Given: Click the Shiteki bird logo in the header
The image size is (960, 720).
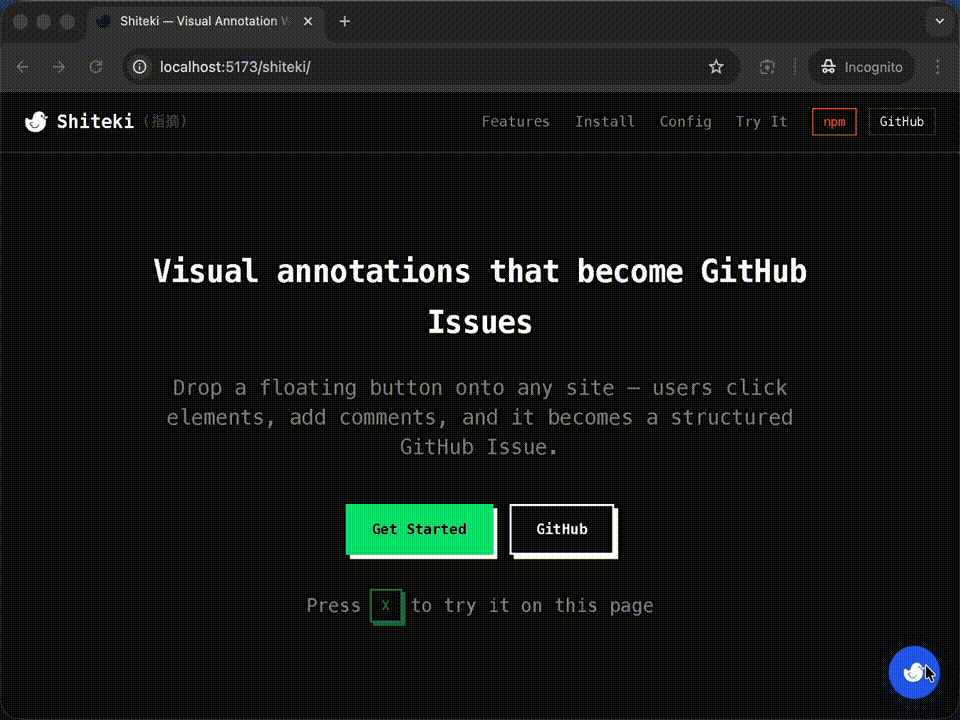Looking at the screenshot, I should [x=37, y=121].
